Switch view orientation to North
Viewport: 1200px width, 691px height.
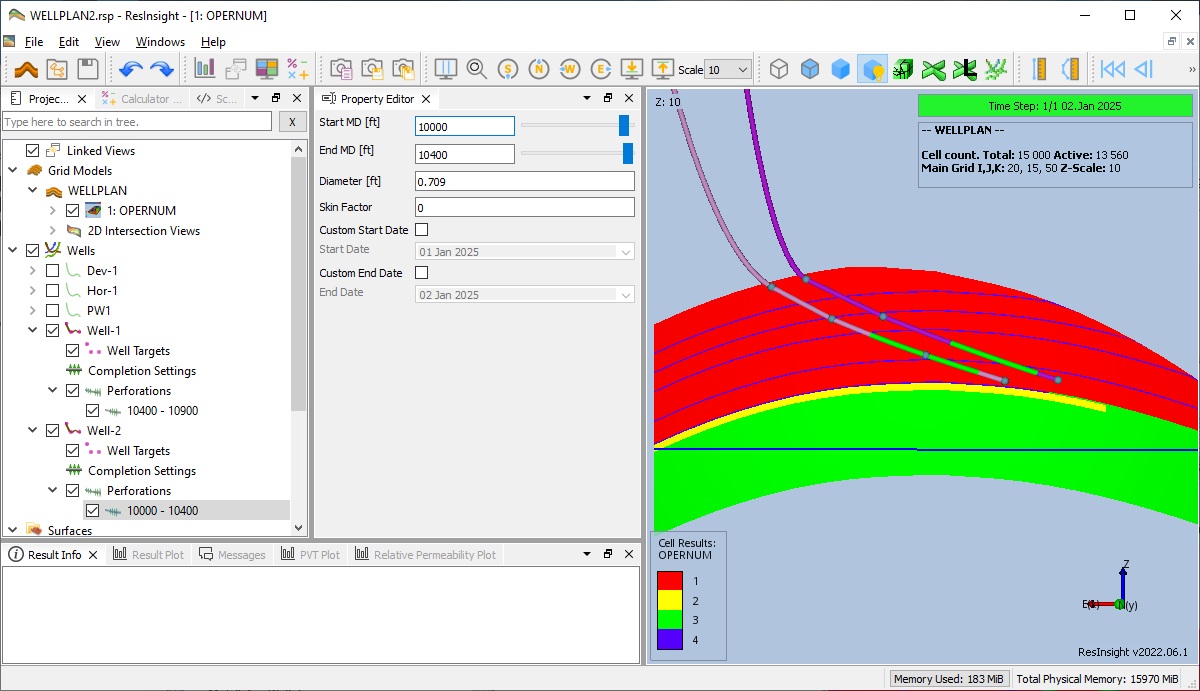pos(538,68)
